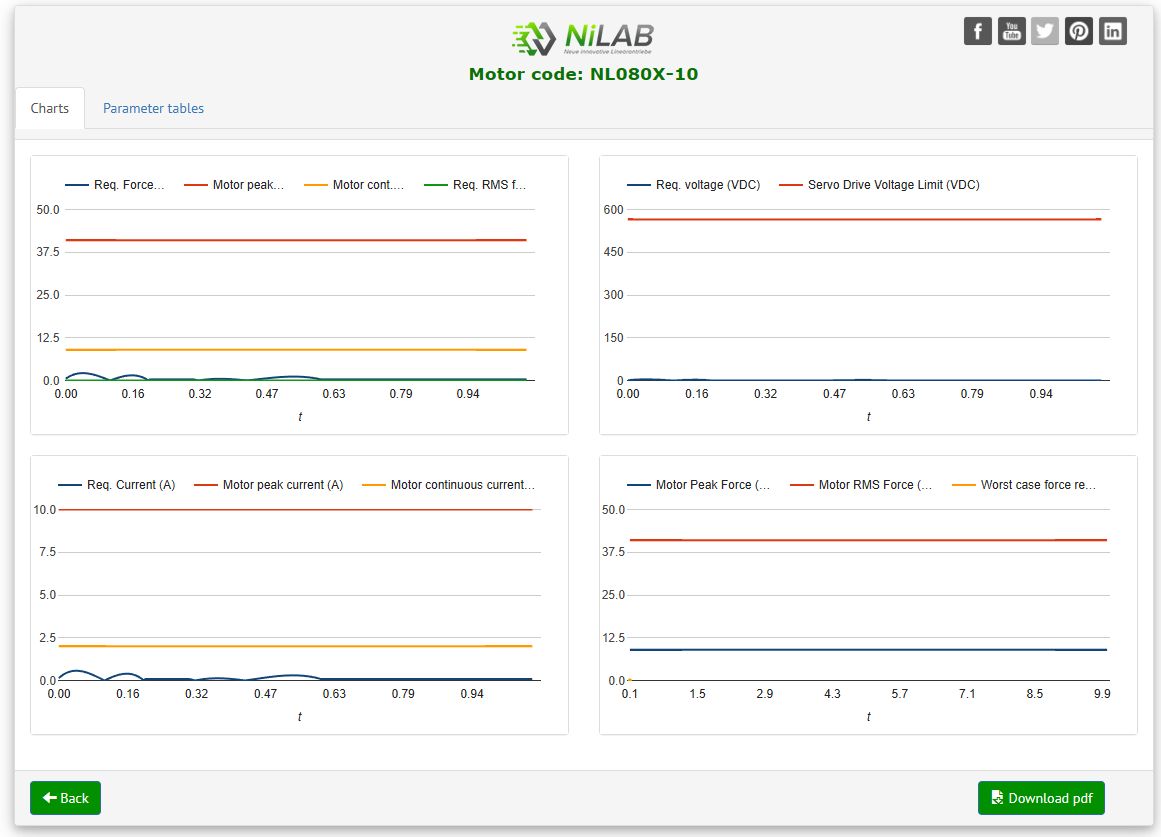Open the YouTube social icon
The width and height of the screenshot is (1161, 837).
[x=1011, y=31]
